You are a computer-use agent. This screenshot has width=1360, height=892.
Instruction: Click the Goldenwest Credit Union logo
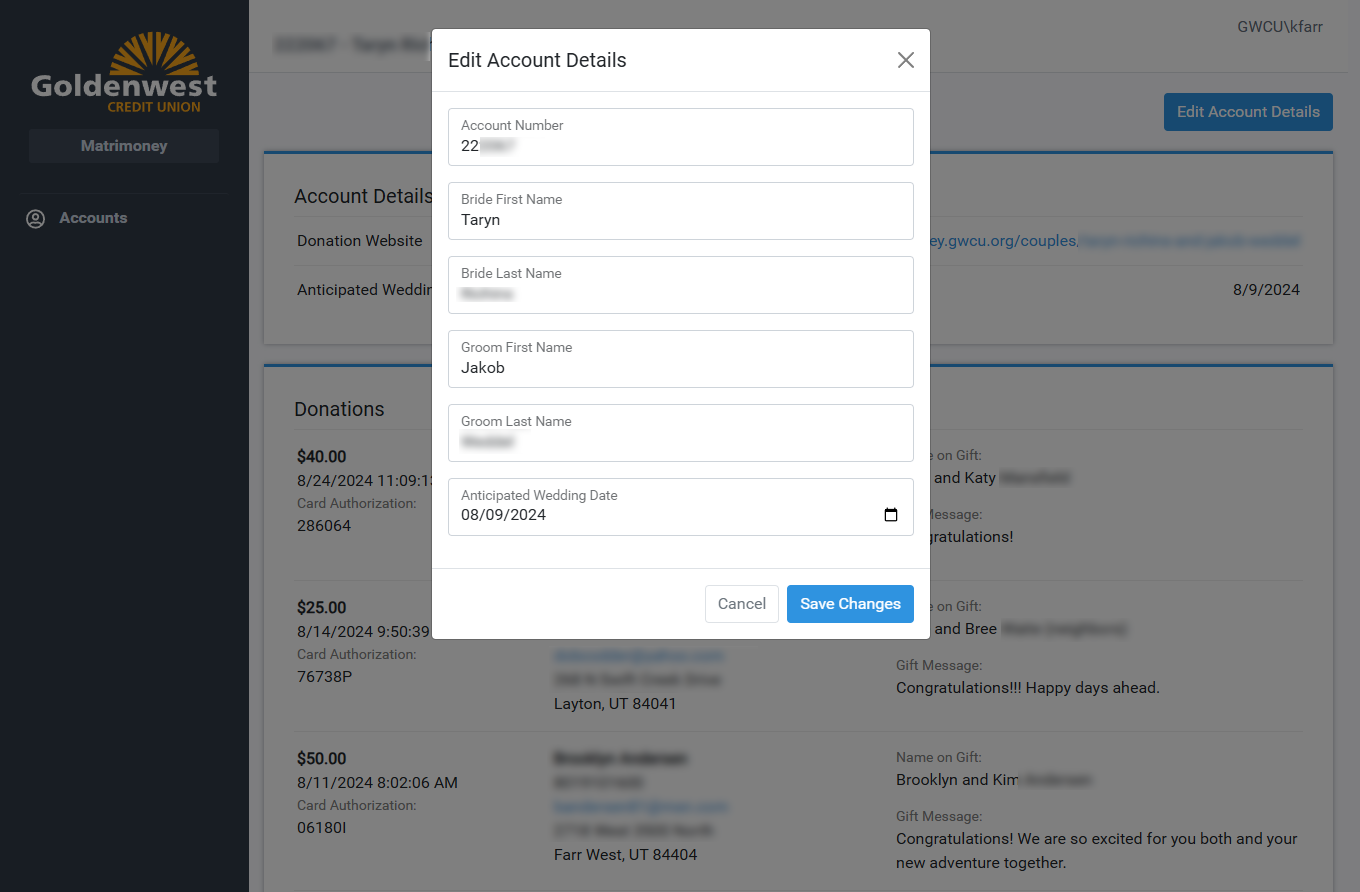pyautogui.click(x=123, y=70)
